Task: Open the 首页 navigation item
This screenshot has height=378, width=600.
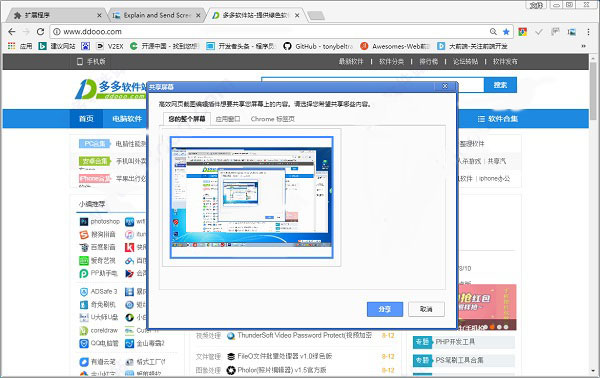Action: (86, 119)
